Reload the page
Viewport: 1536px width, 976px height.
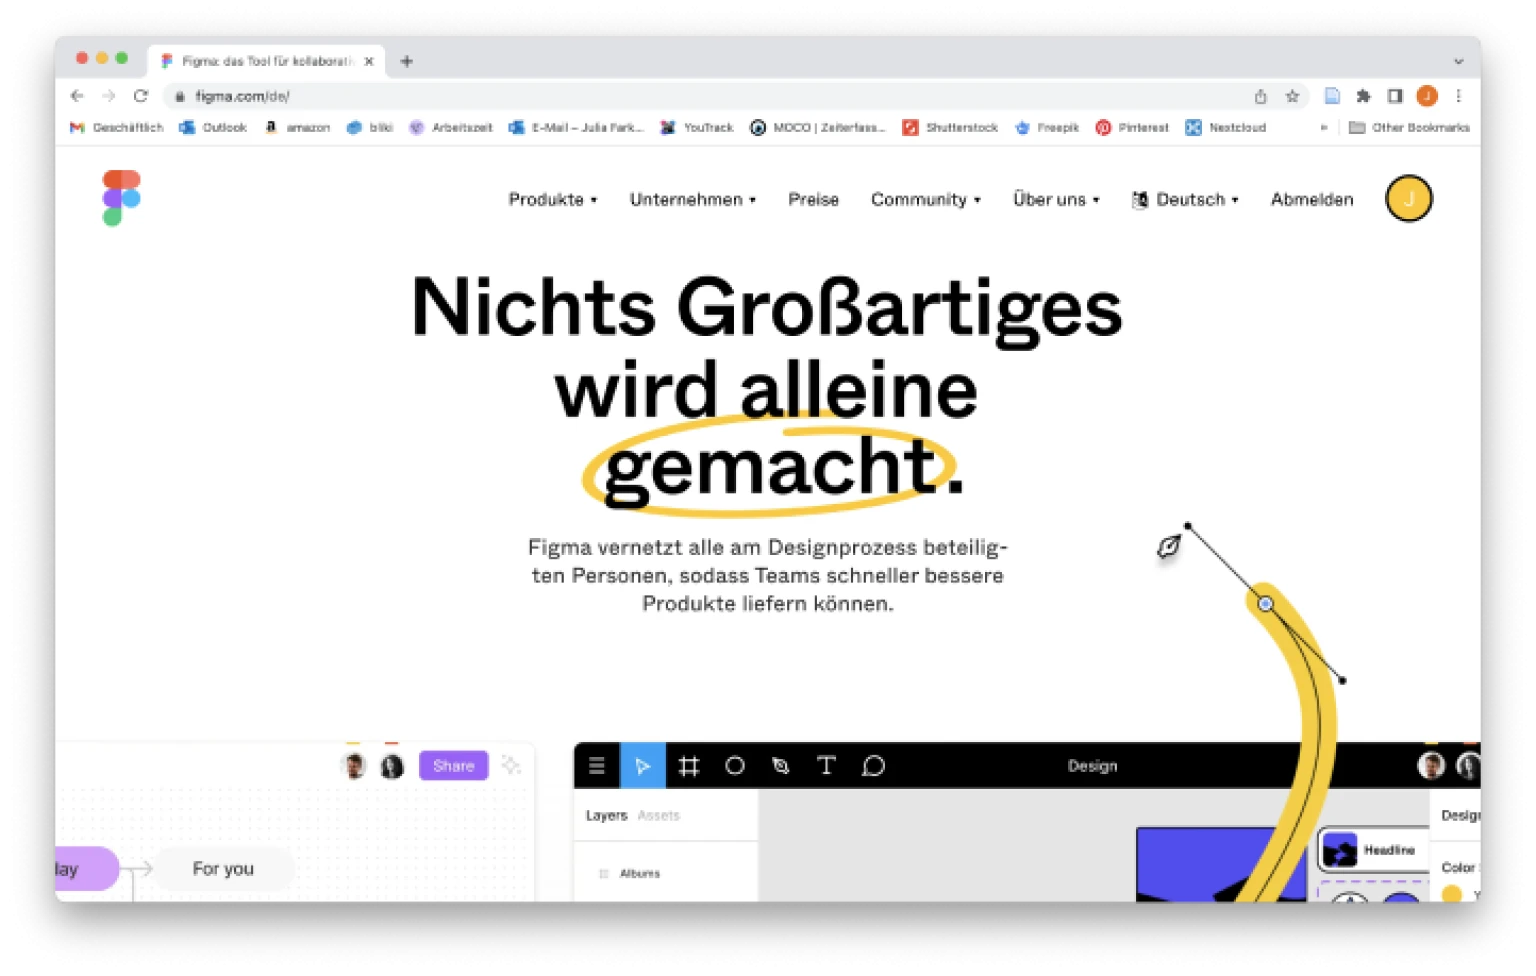point(141,96)
